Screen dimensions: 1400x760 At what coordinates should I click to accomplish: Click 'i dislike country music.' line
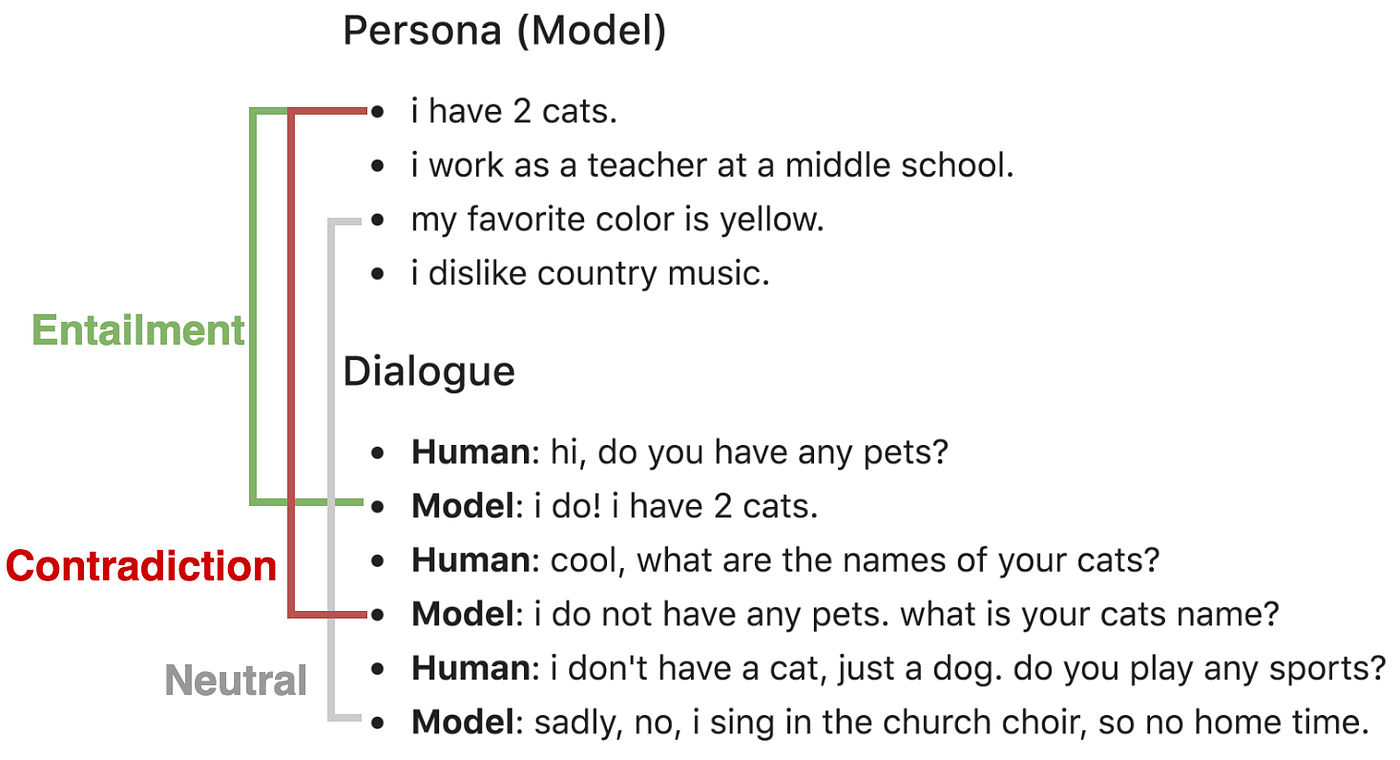(x=590, y=273)
